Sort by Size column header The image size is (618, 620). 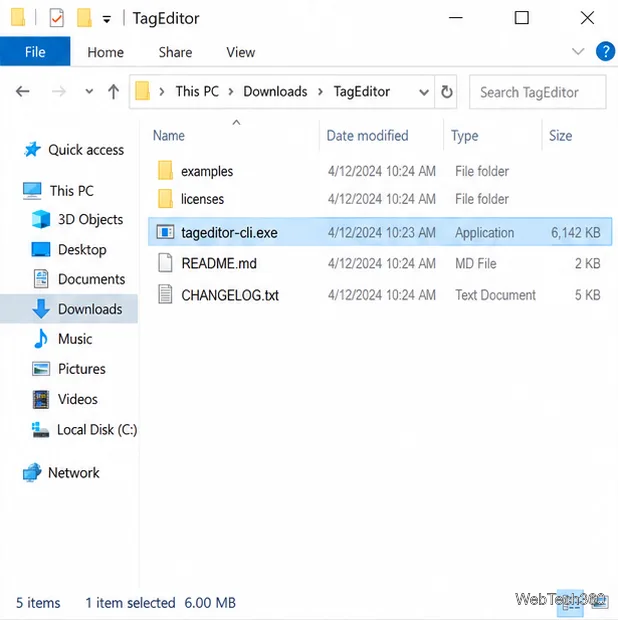(x=560, y=136)
